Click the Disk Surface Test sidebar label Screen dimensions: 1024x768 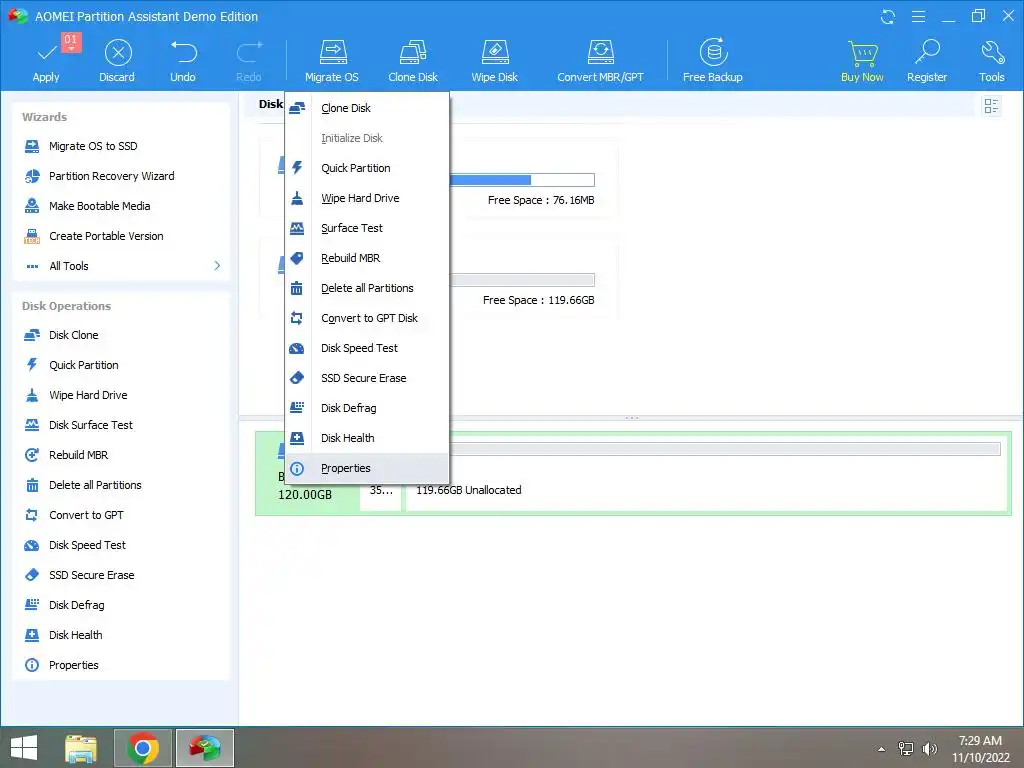click(x=91, y=425)
